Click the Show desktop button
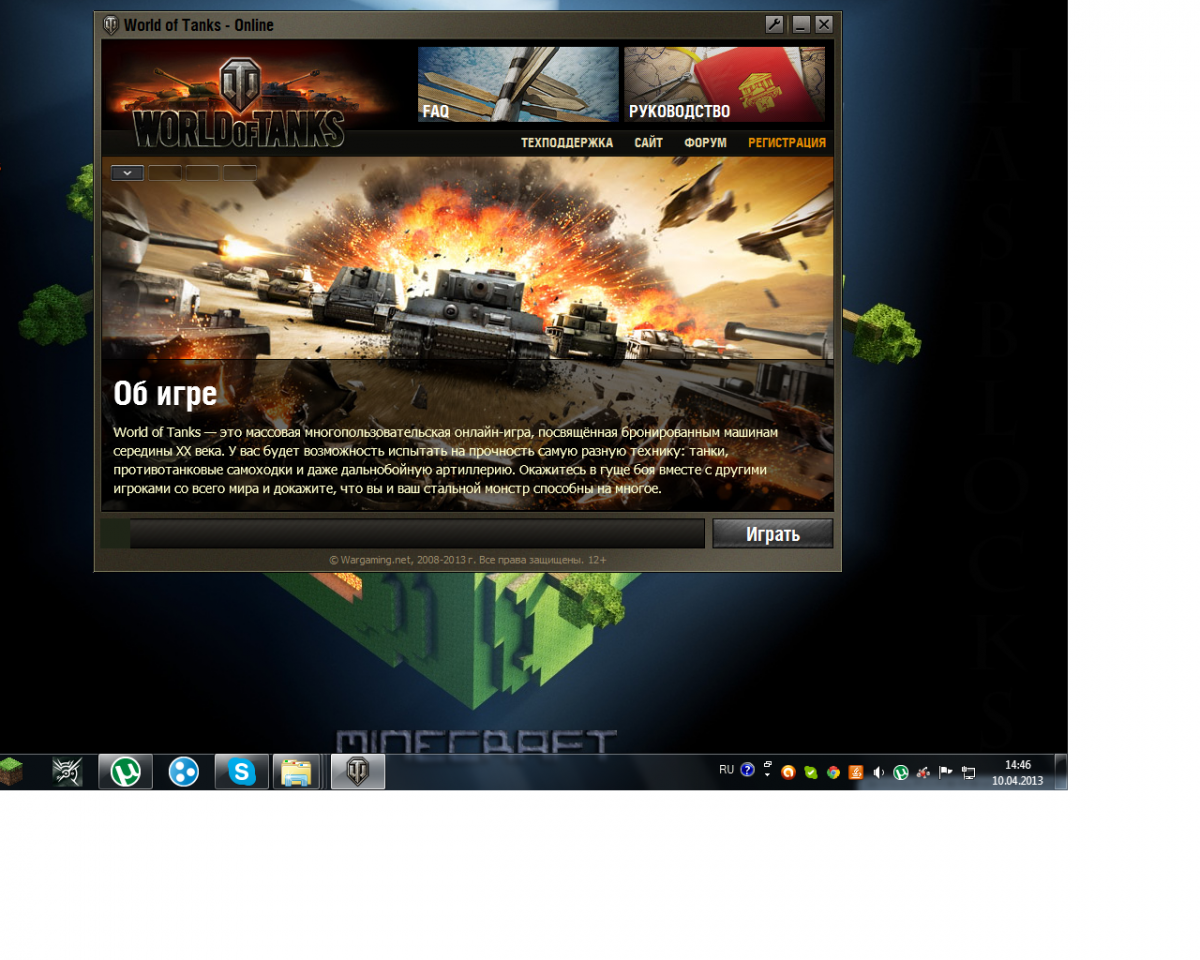 (x=1061, y=772)
